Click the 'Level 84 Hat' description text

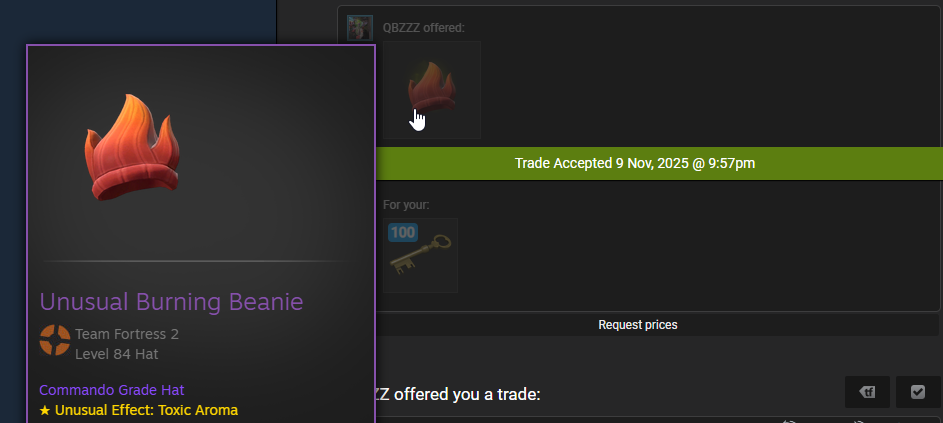(x=117, y=354)
